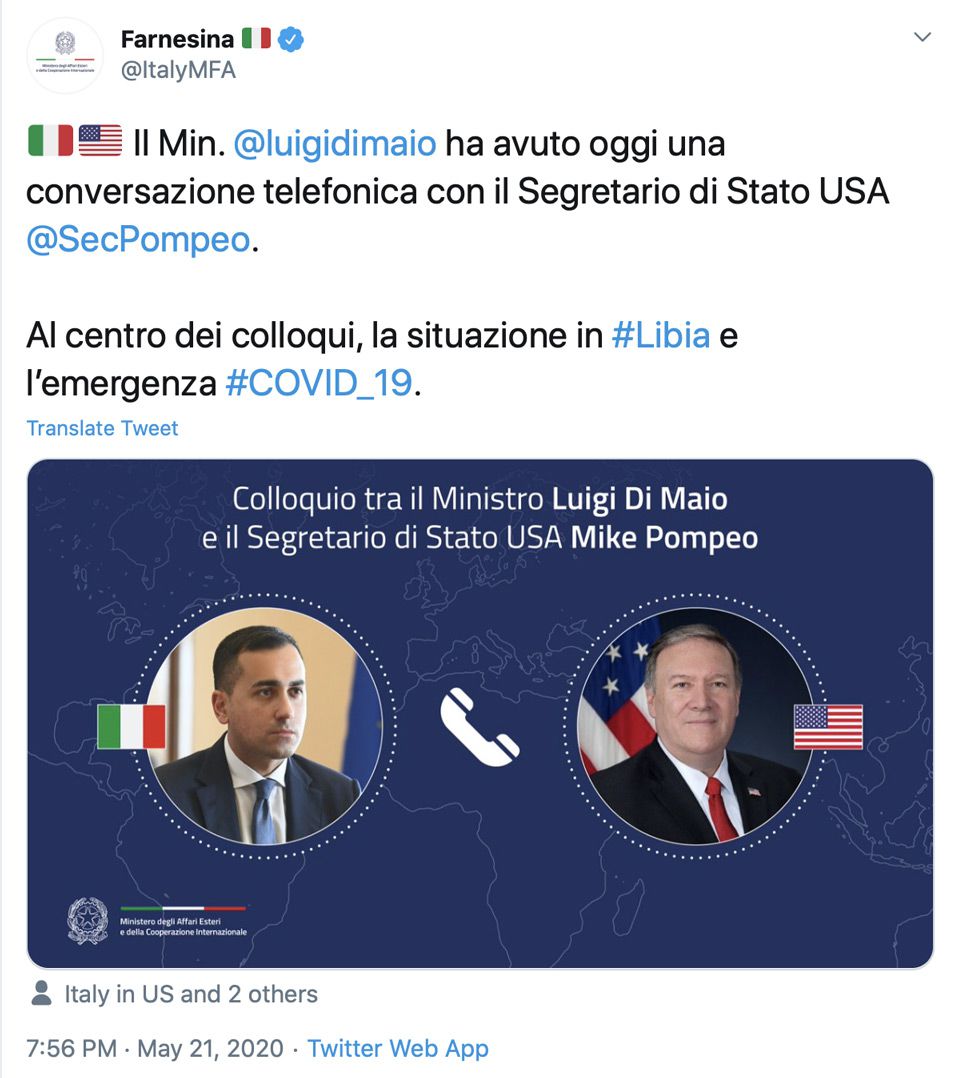Click the Mike Pompeo circular portrait
The width and height of the screenshot is (955, 1078).
pos(695,726)
